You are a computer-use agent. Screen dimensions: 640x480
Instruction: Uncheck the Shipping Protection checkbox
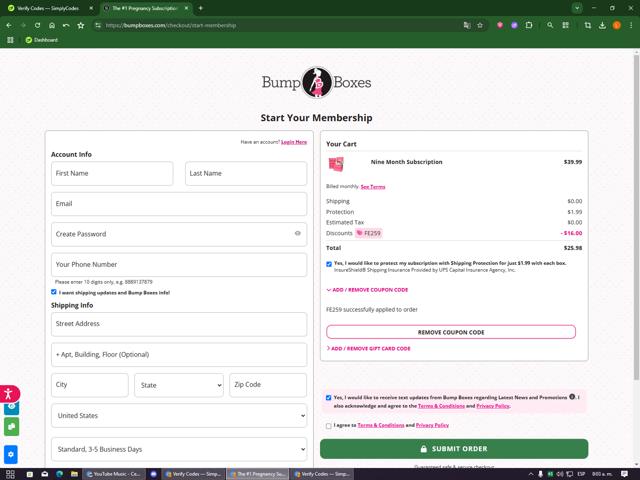pyautogui.click(x=329, y=264)
